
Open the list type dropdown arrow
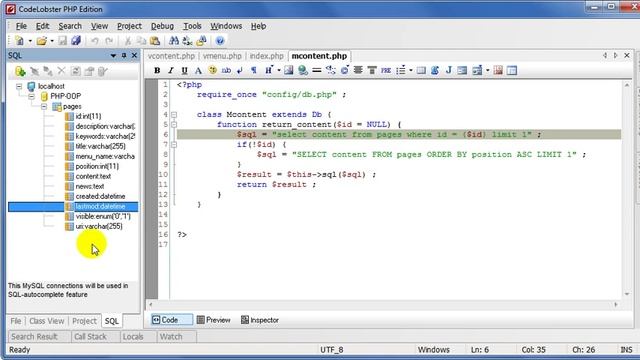411,70
